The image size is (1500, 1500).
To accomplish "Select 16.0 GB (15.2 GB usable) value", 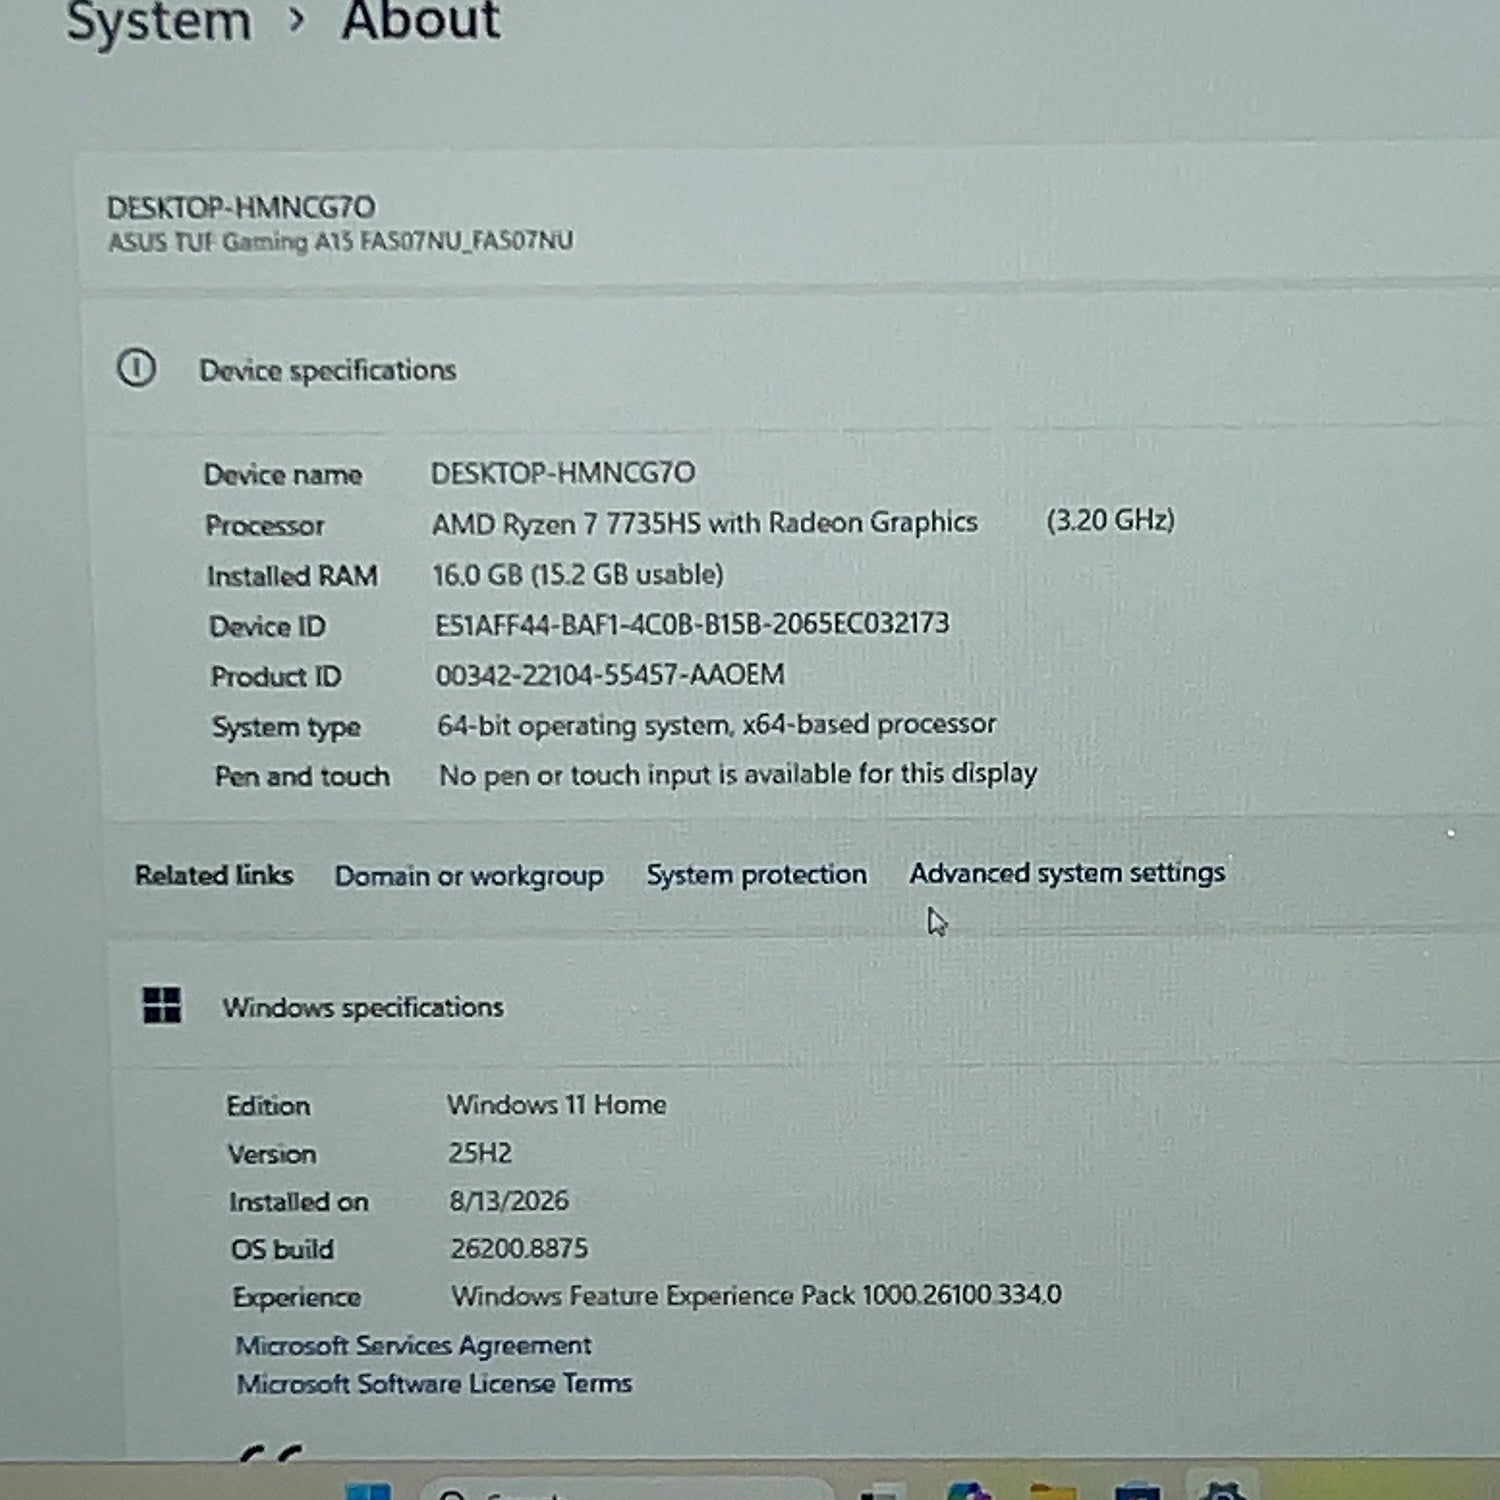I will point(578,574).
